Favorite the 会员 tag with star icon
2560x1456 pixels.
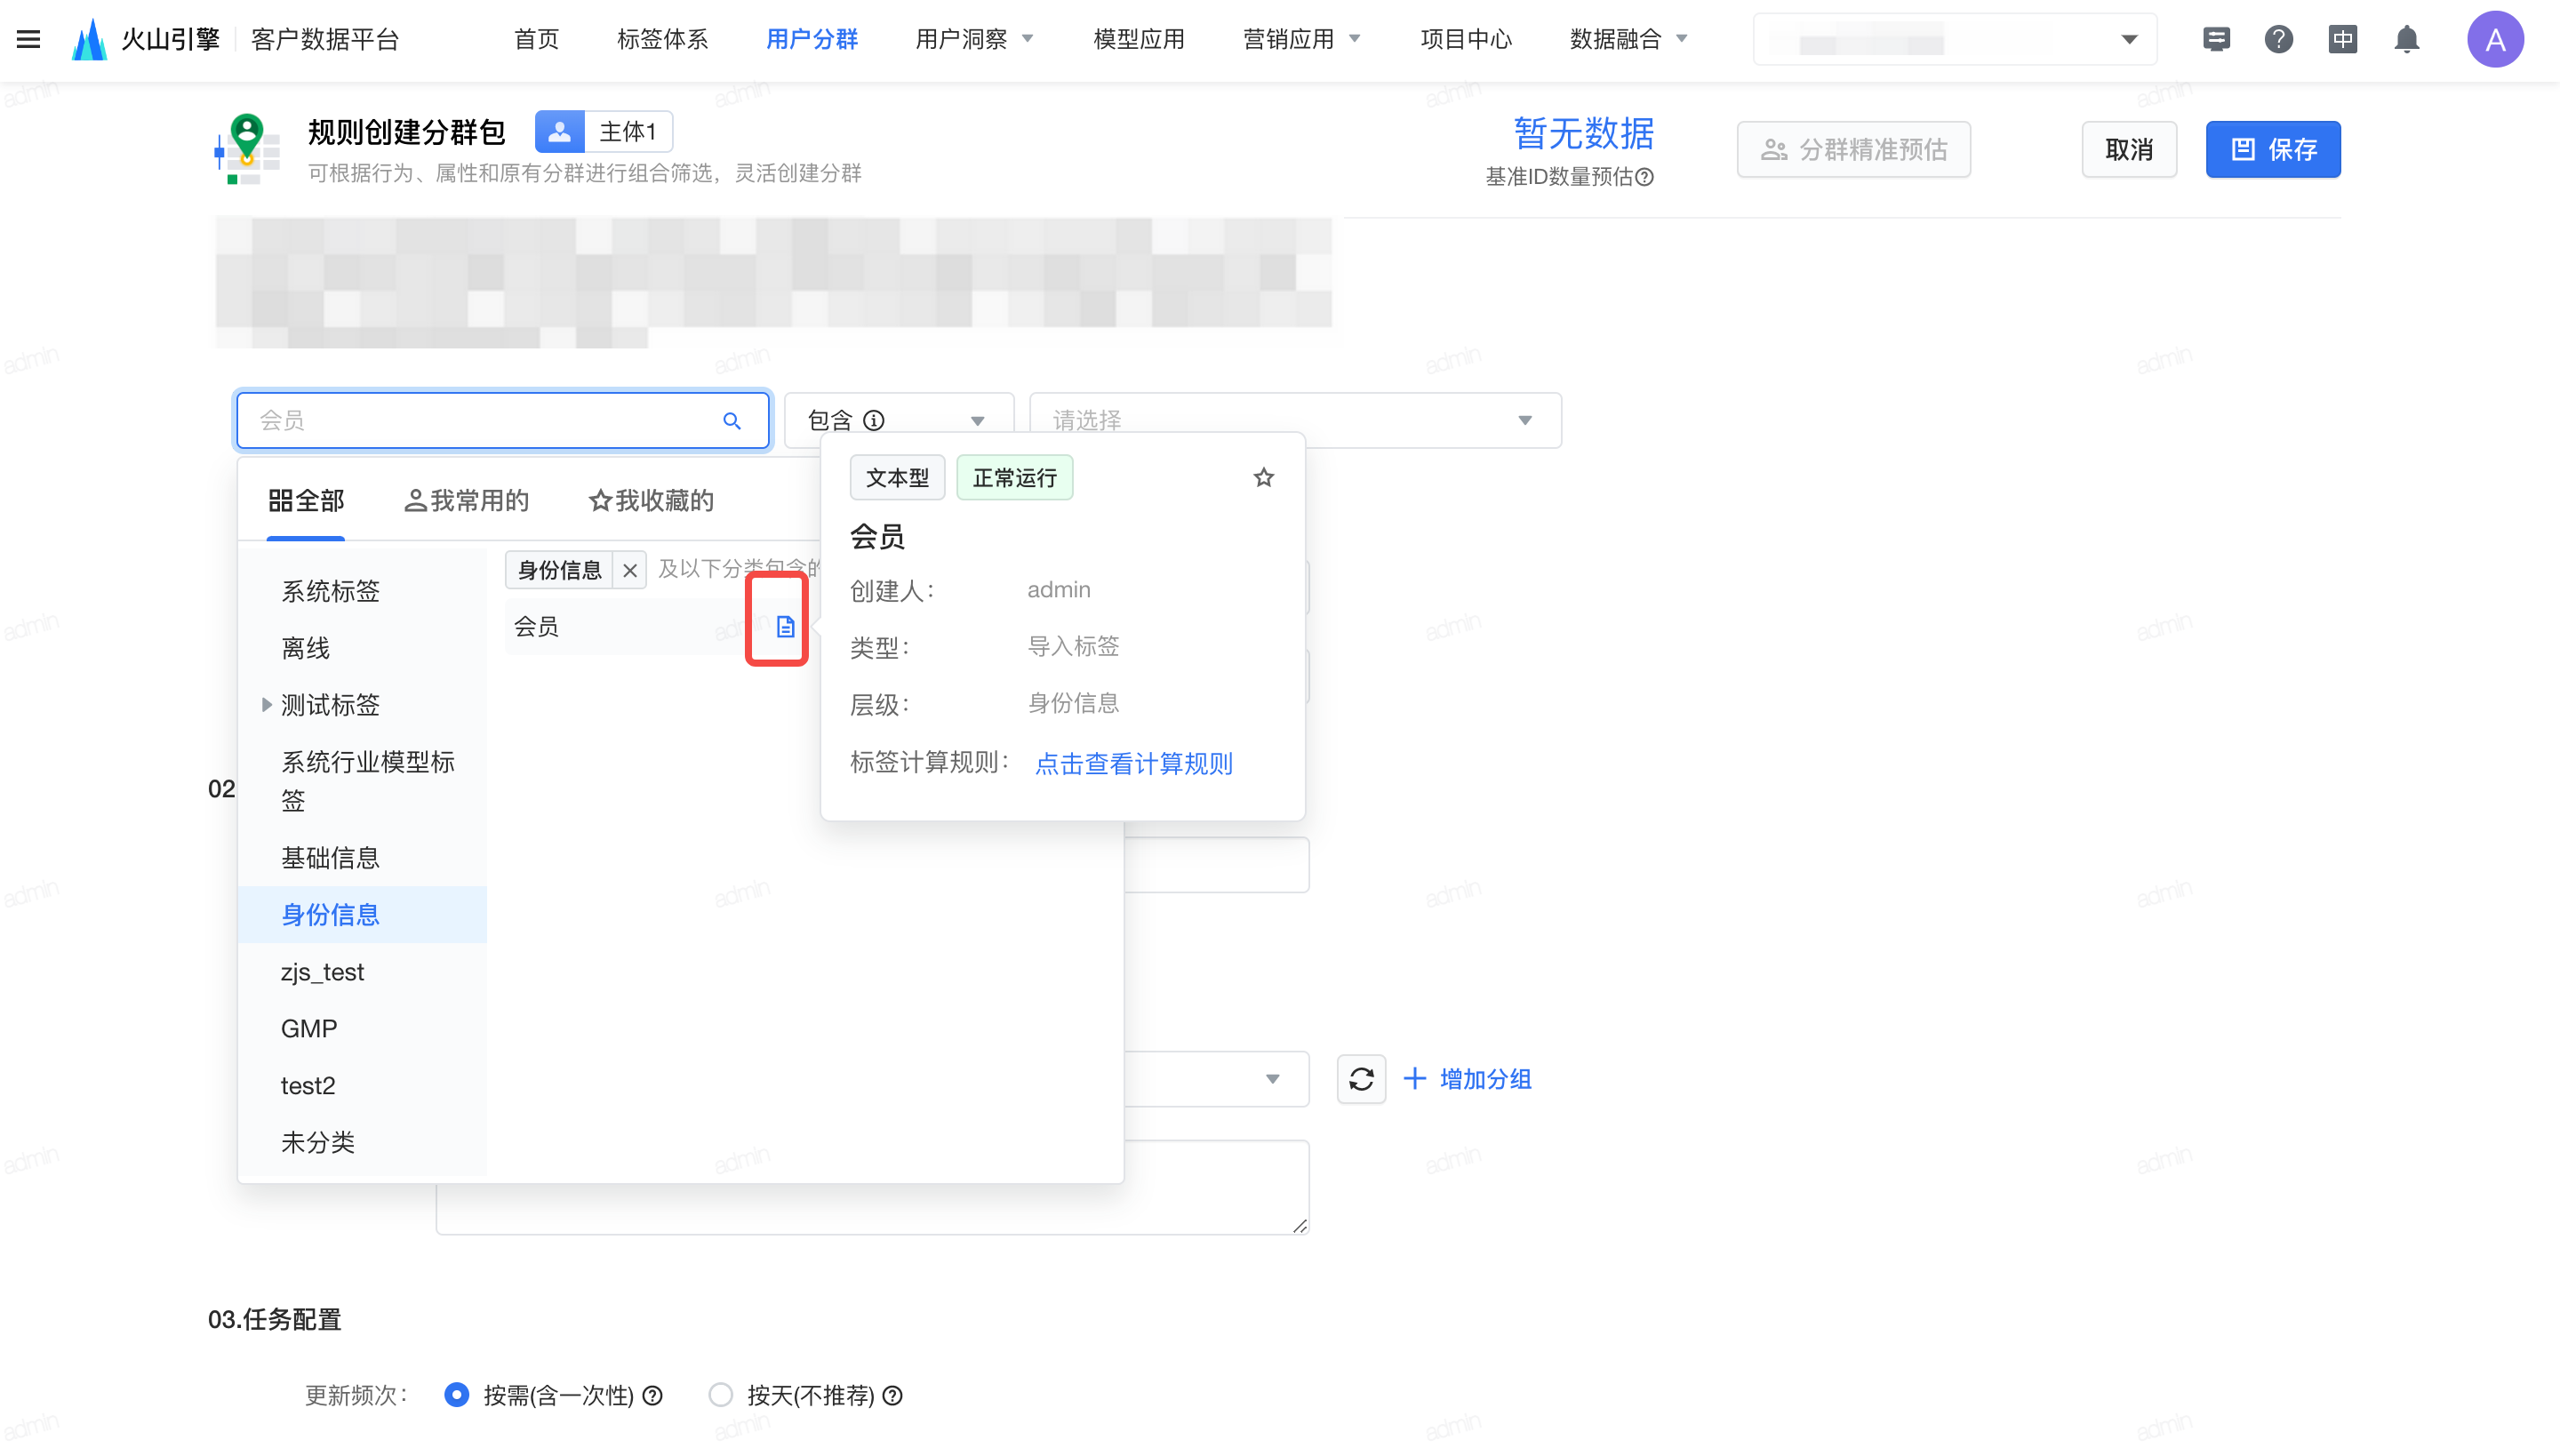(1264, 477)
